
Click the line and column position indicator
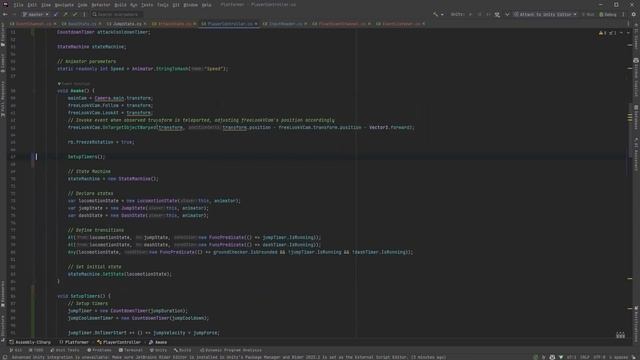coord(571,357)
